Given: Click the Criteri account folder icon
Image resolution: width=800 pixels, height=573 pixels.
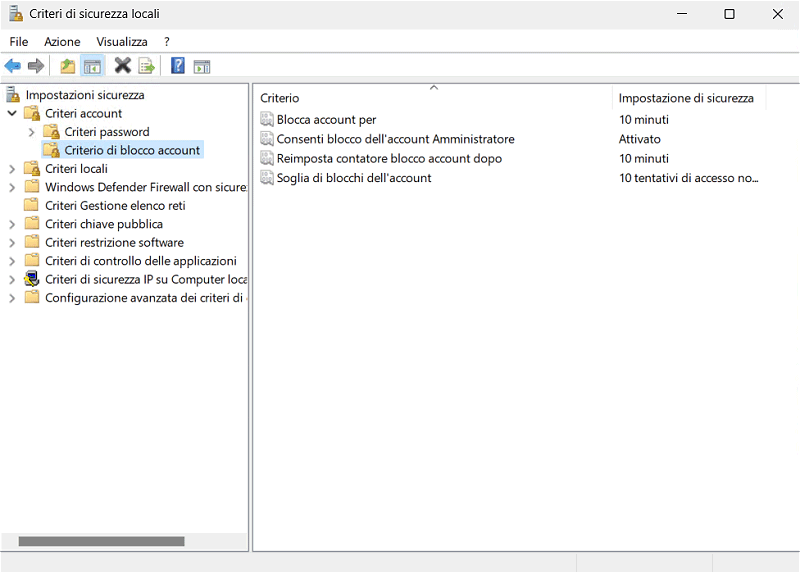Looking at the screenshot, I should 32,113.
